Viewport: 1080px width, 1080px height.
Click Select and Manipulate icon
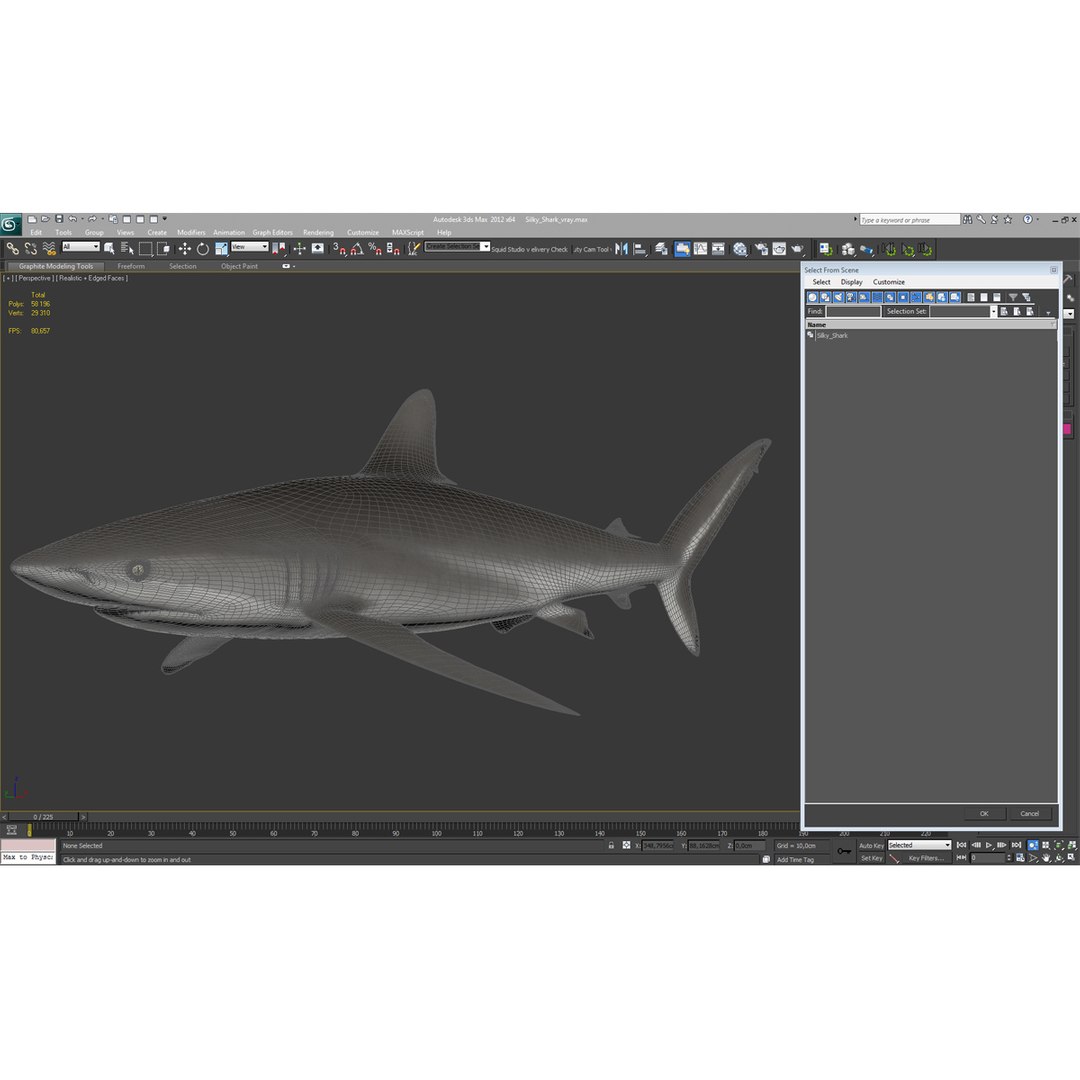point(299,249)
